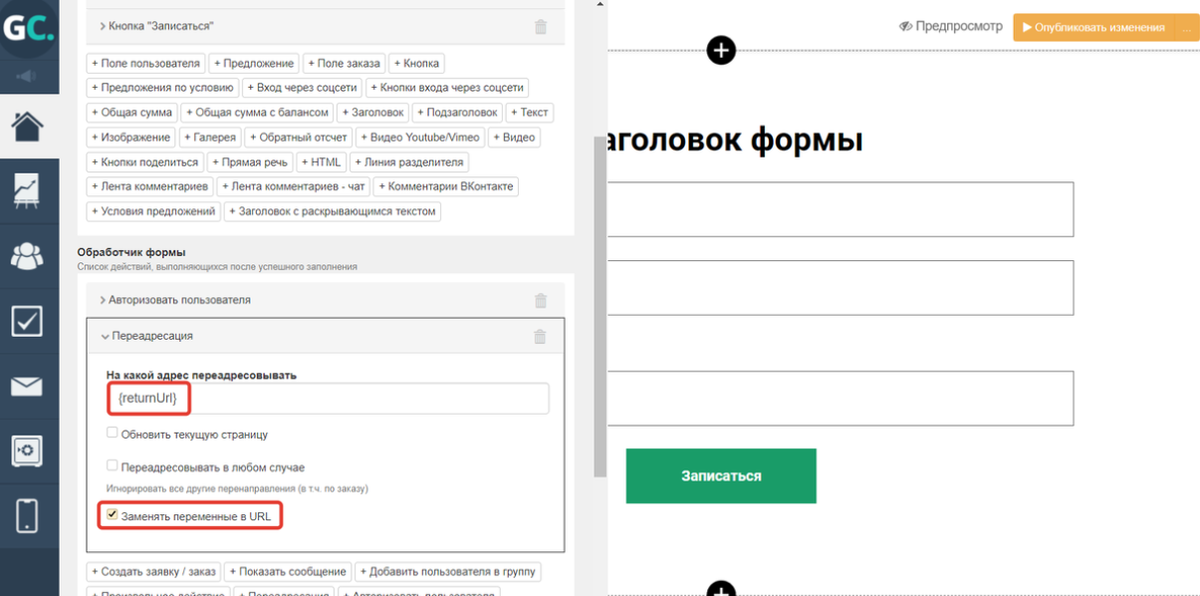Click the form heading text in preview
Viewport: 1200px width, 596px height.
(735, 140)
